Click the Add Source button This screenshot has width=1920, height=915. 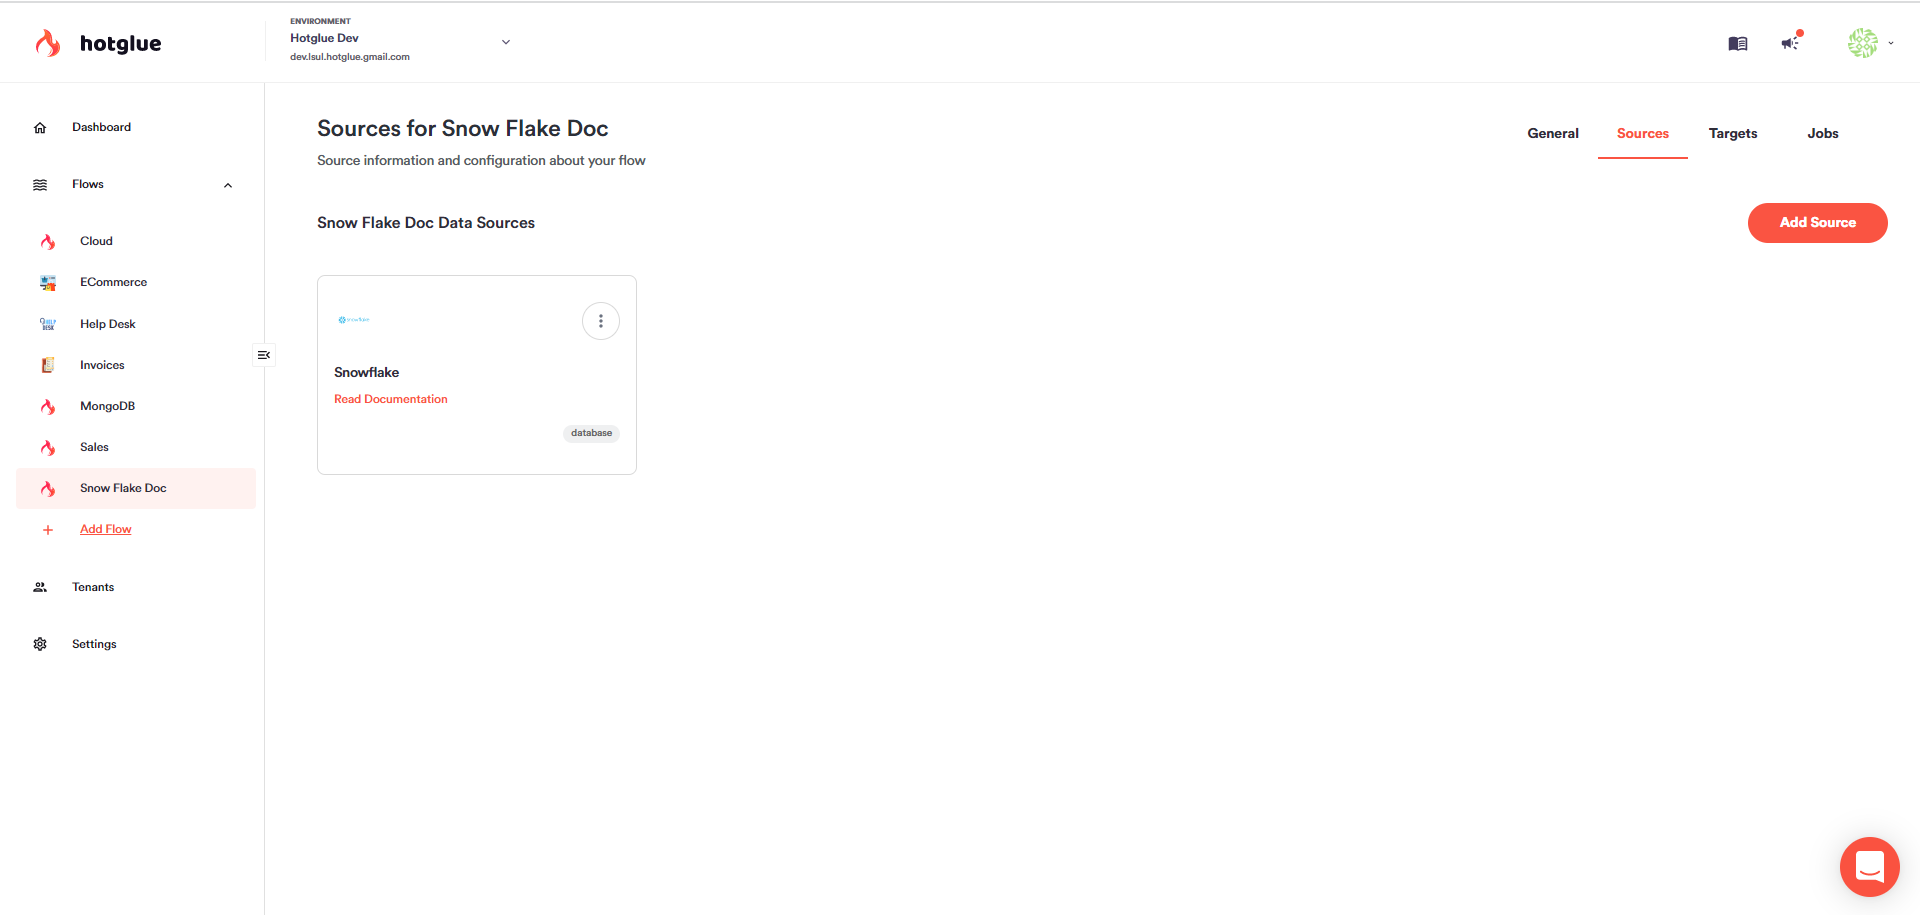[x=1818, y=223]
